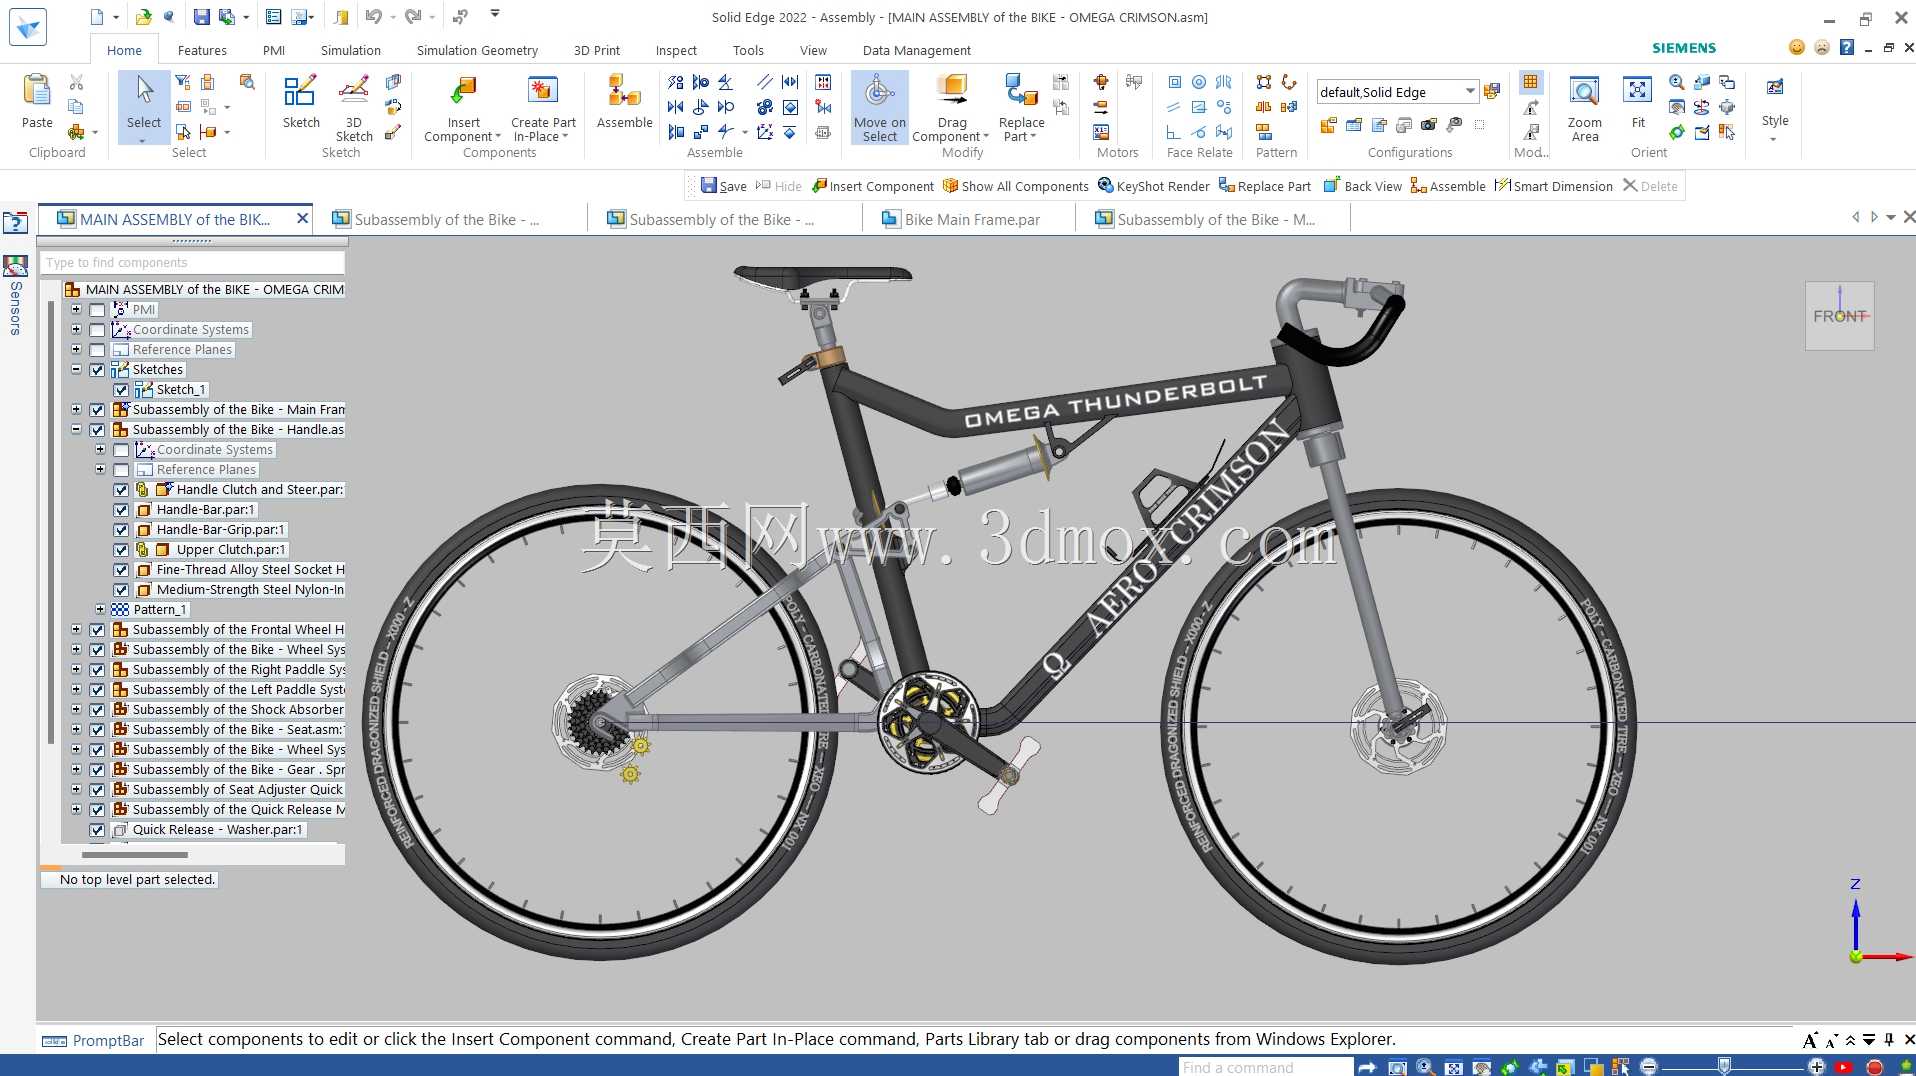This screenshot has height=1076, width=1916.
Task: Open the help question mark icon
Action: 1847,47
